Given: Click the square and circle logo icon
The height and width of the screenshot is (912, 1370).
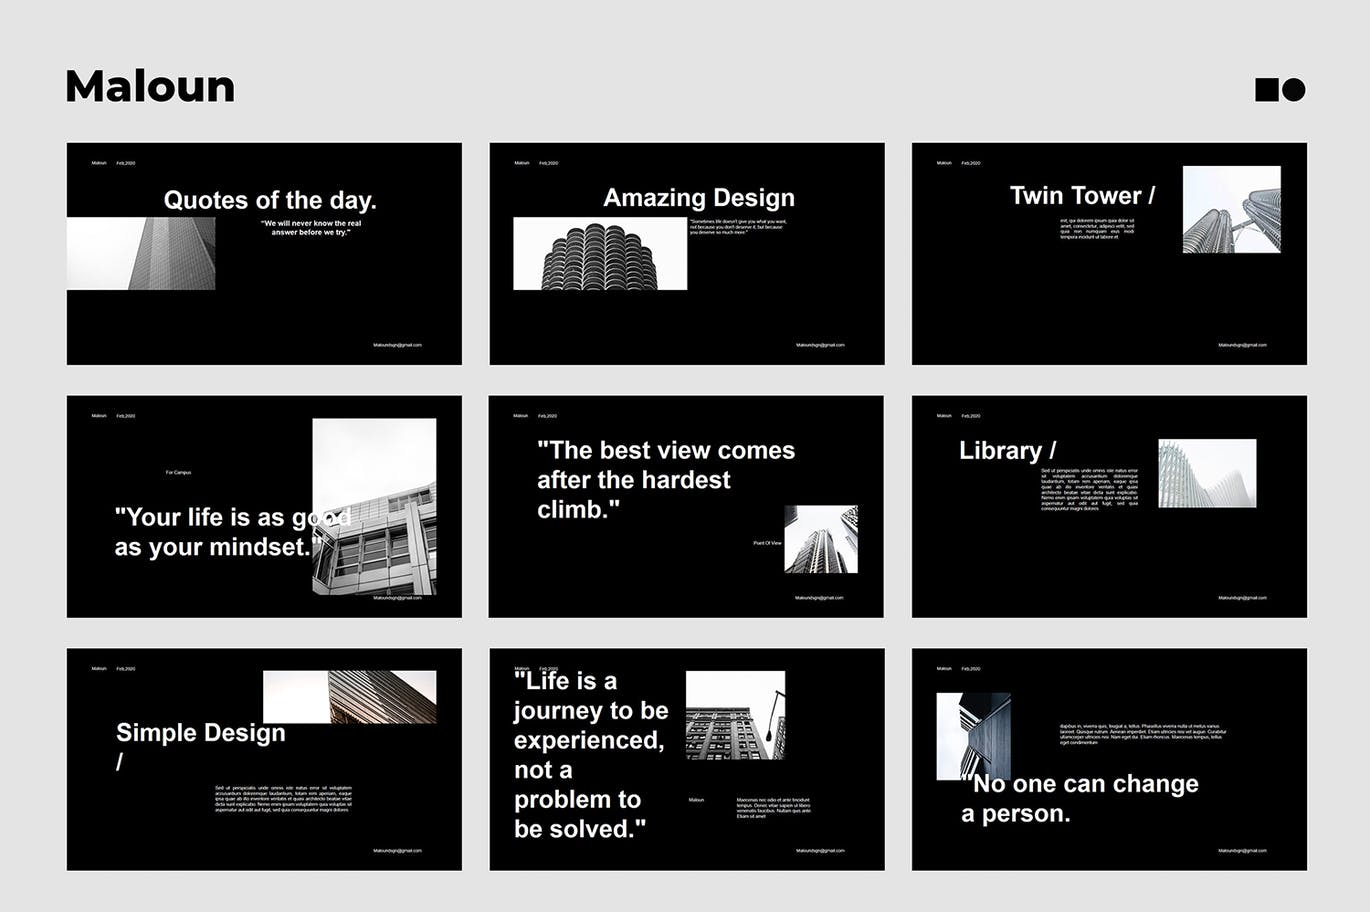Looking at the screenshot, I should [1280, 90].
